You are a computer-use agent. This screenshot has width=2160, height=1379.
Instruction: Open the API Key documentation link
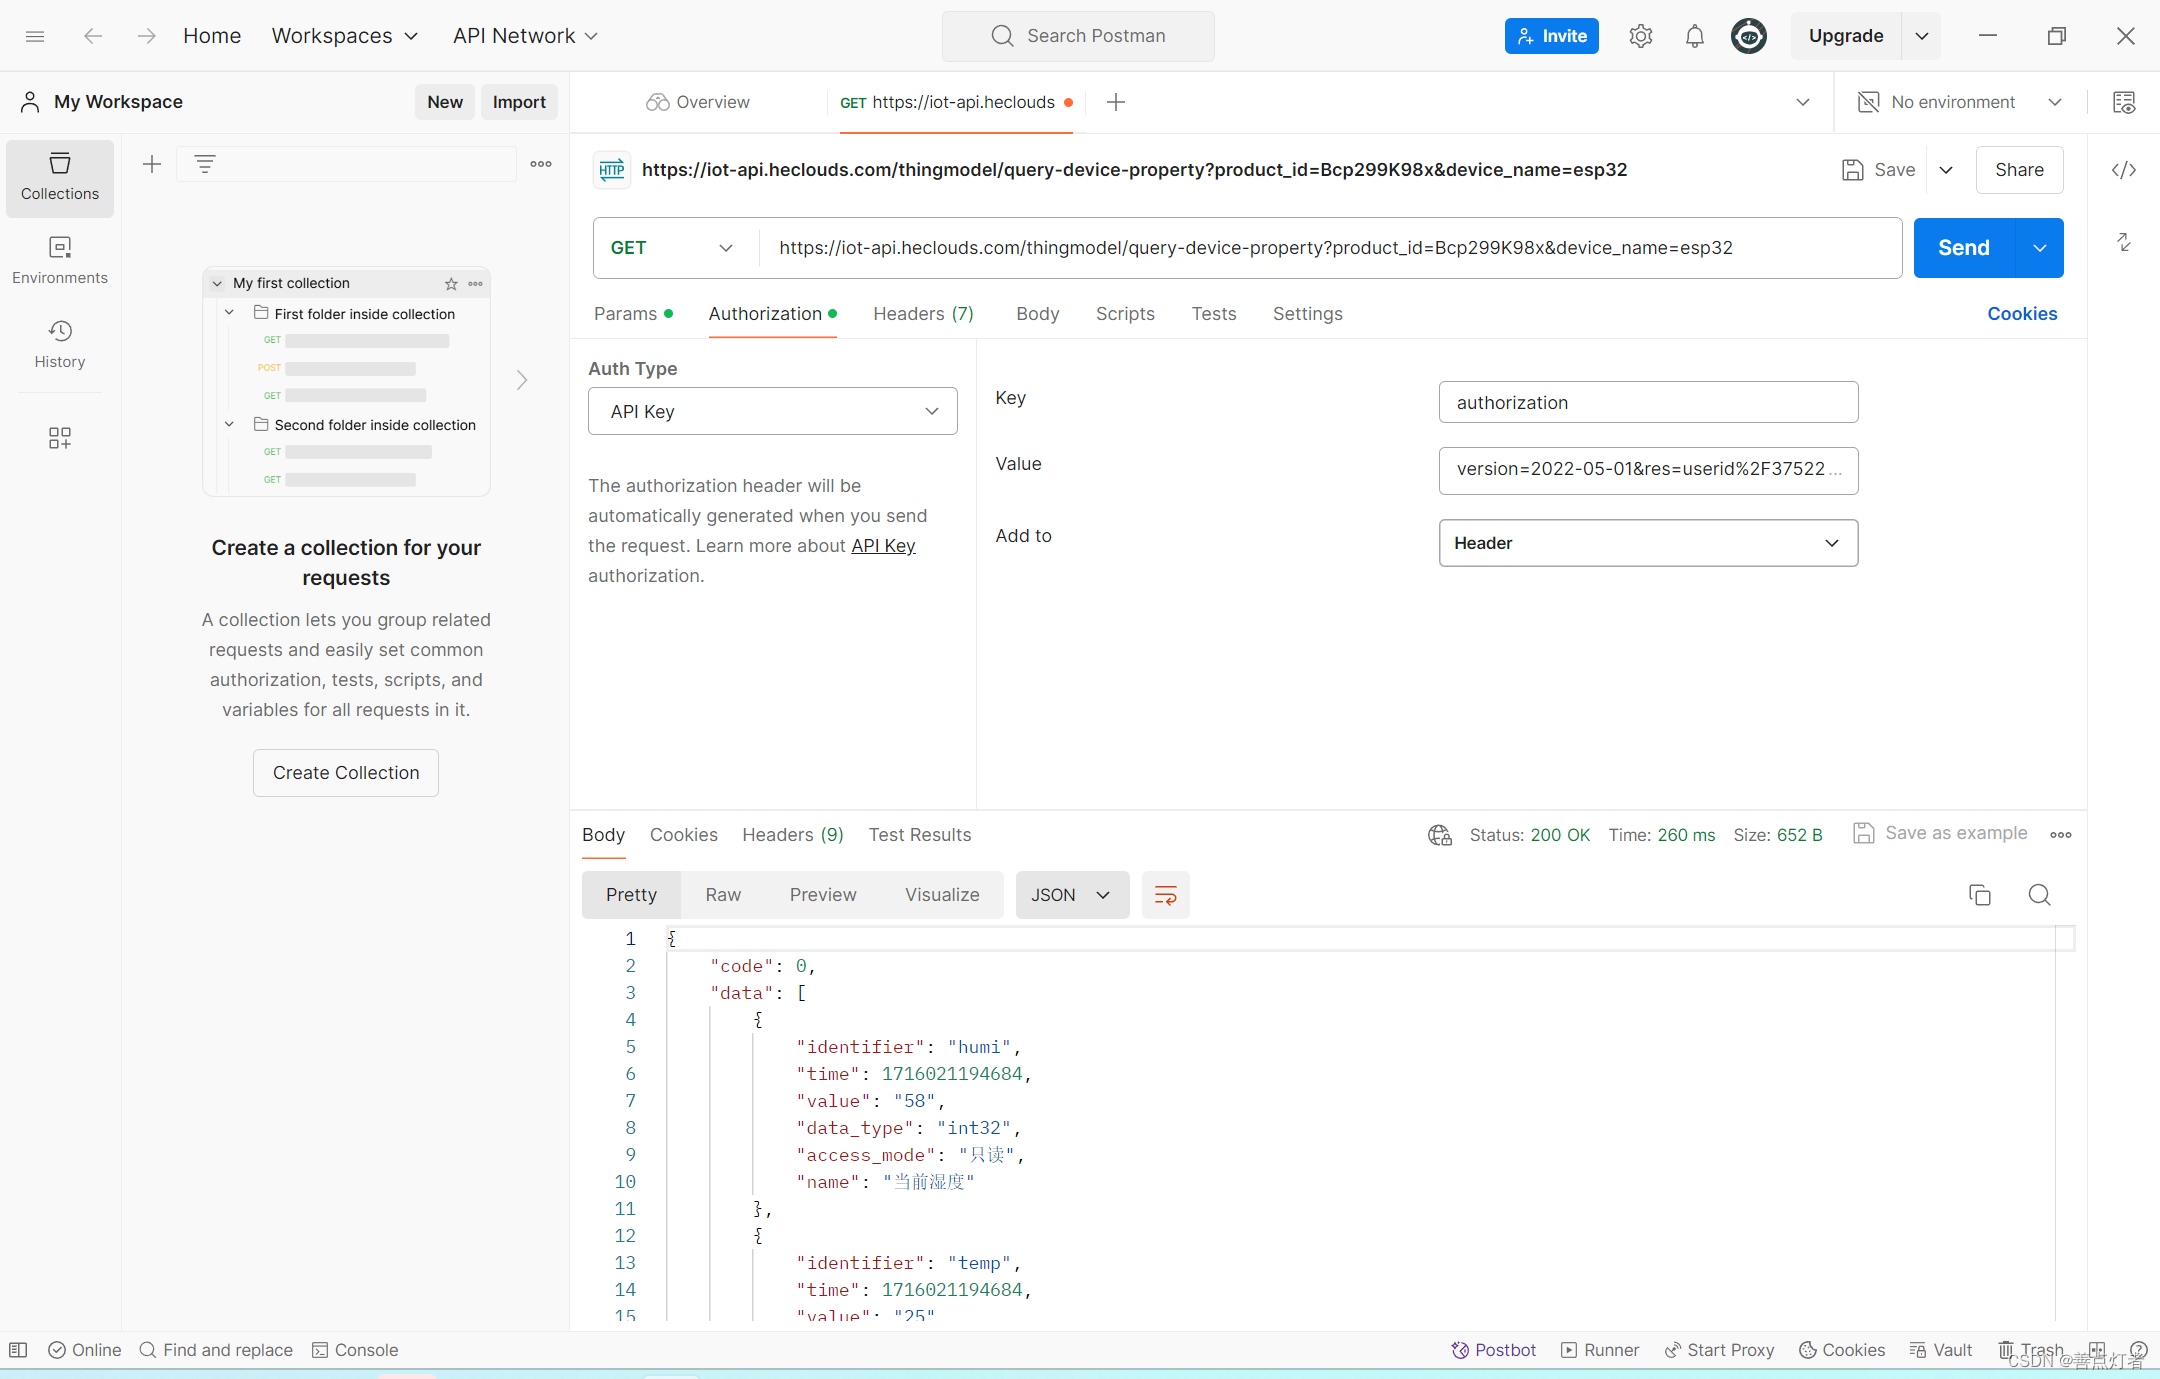883,546
